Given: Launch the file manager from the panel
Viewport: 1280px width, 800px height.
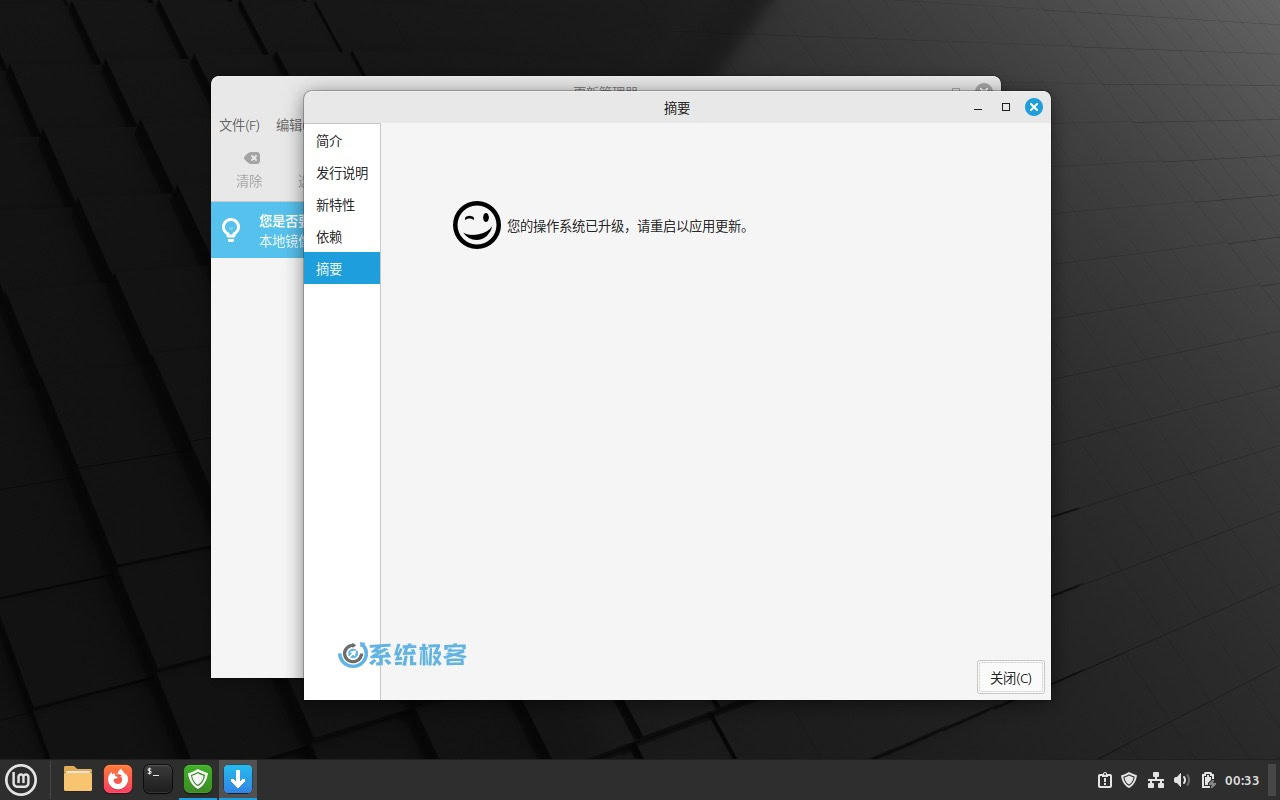Looking at the screenshot, I should point(78,779).
